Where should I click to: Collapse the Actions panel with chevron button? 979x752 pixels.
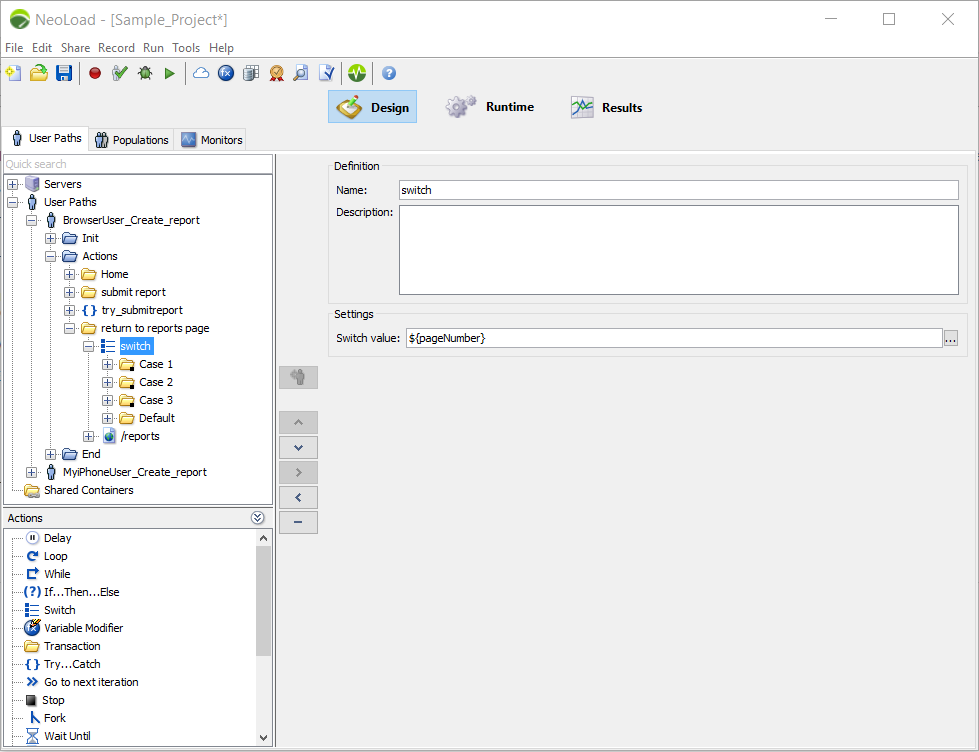(258, 518)
